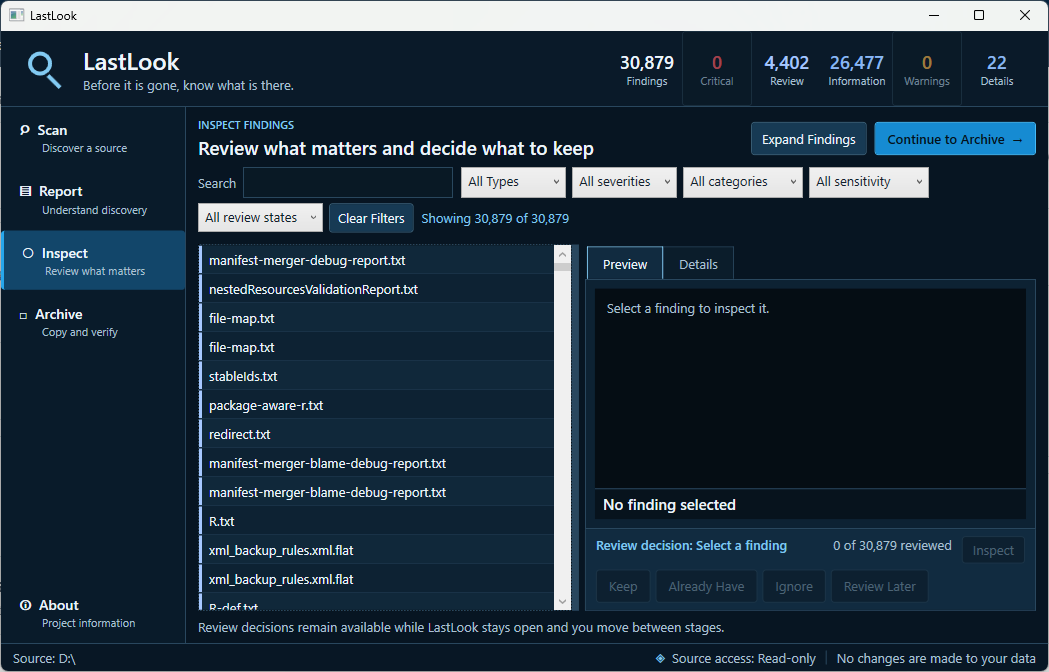Open the All sensitivity dropdown

[x=868, y=182]
